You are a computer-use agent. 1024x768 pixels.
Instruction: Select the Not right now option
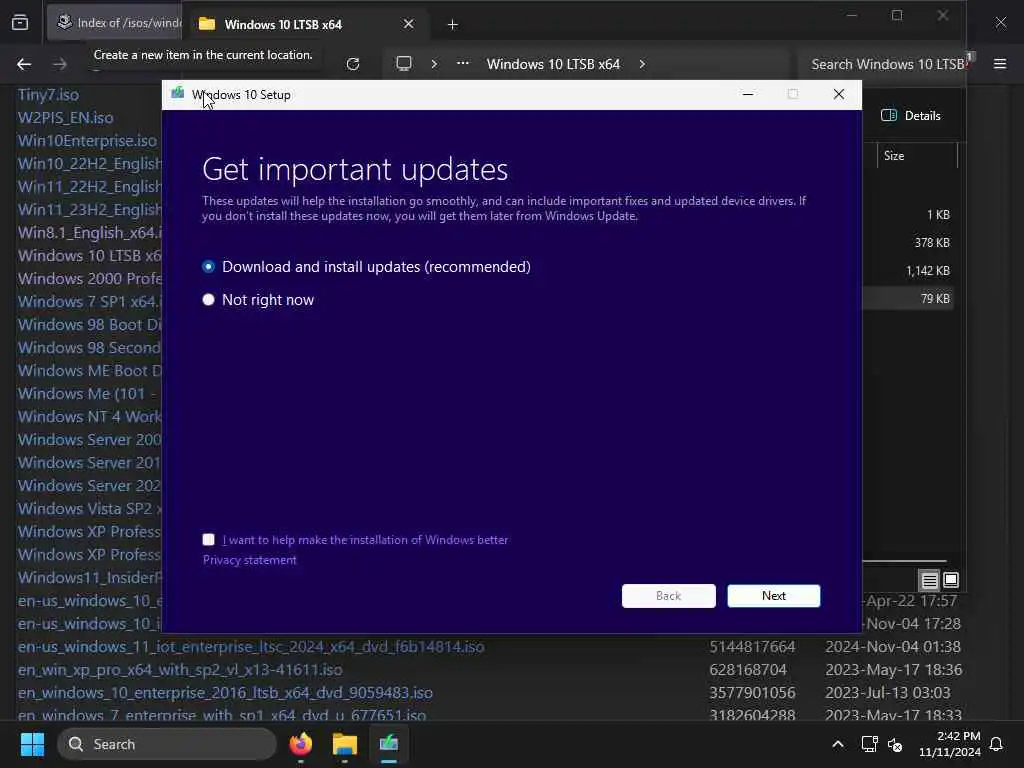(x=208, y=300)
